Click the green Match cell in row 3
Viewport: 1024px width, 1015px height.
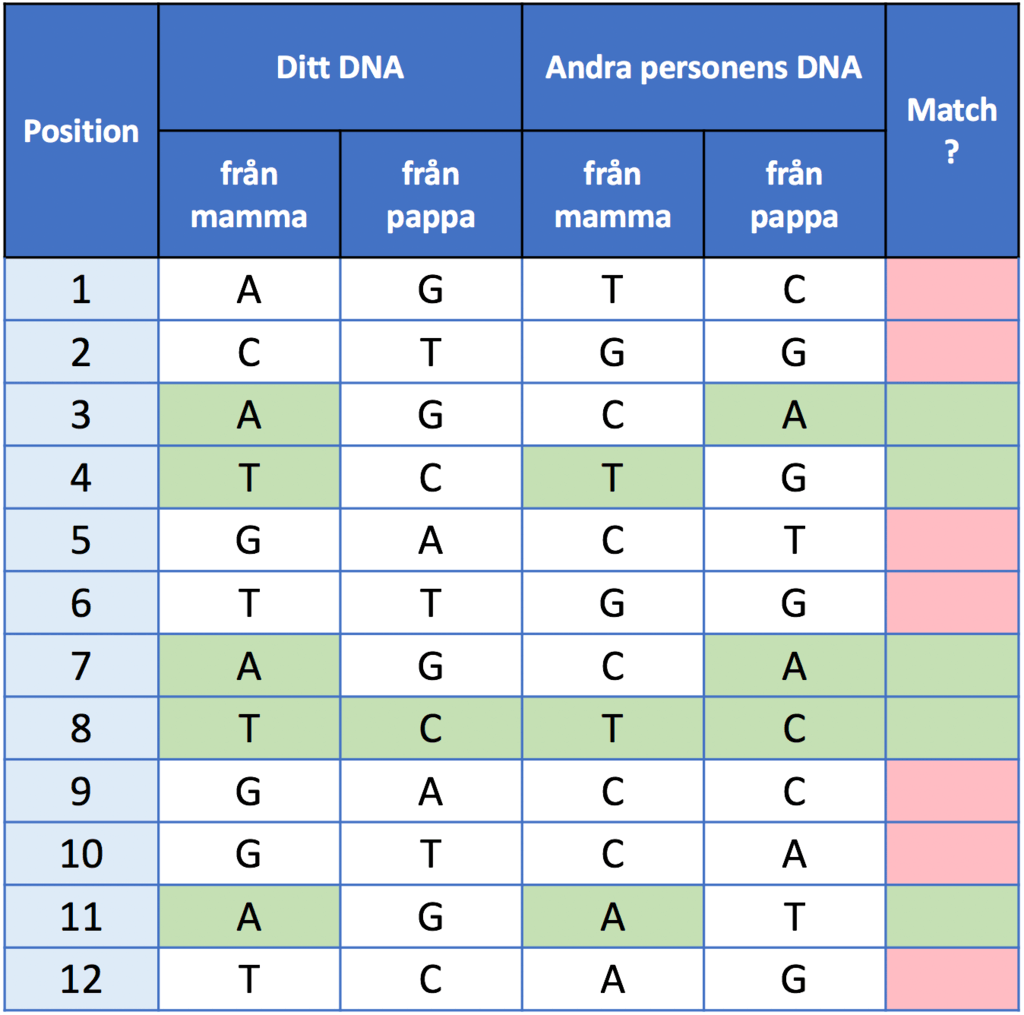[x=952, y=415]
